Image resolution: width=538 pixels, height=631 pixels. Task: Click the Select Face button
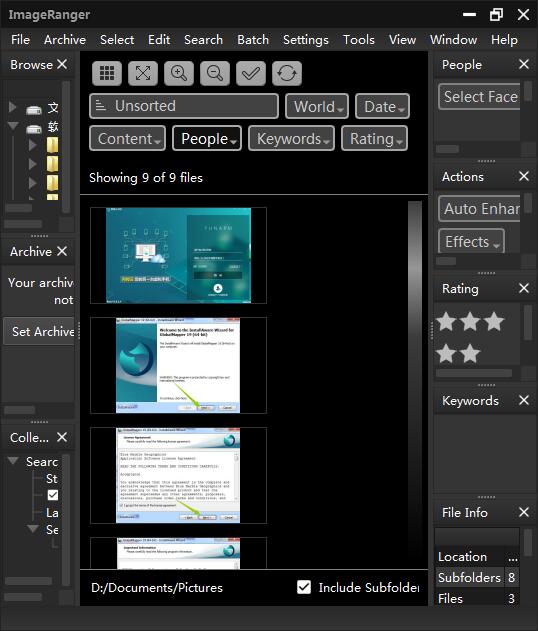pos(479,97)
